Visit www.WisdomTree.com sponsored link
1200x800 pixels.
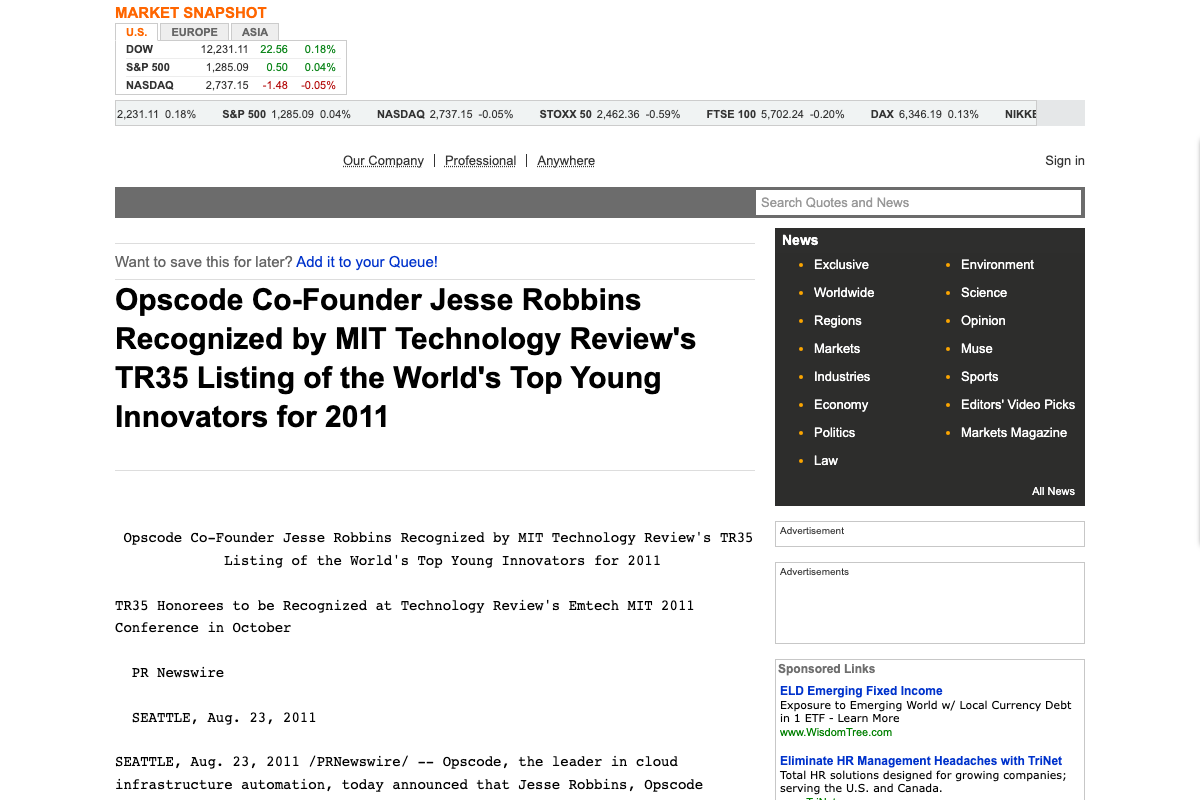tap(834, 732)
